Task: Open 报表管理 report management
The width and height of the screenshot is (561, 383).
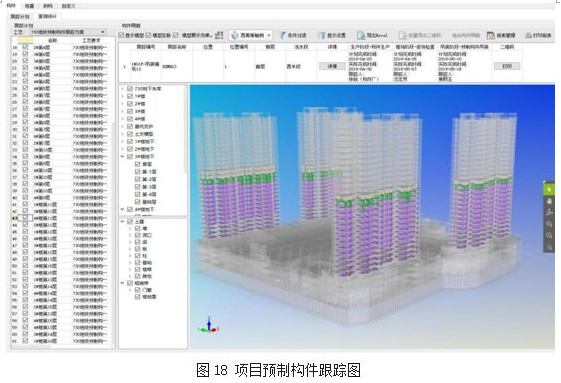Action: click(501, 35)
